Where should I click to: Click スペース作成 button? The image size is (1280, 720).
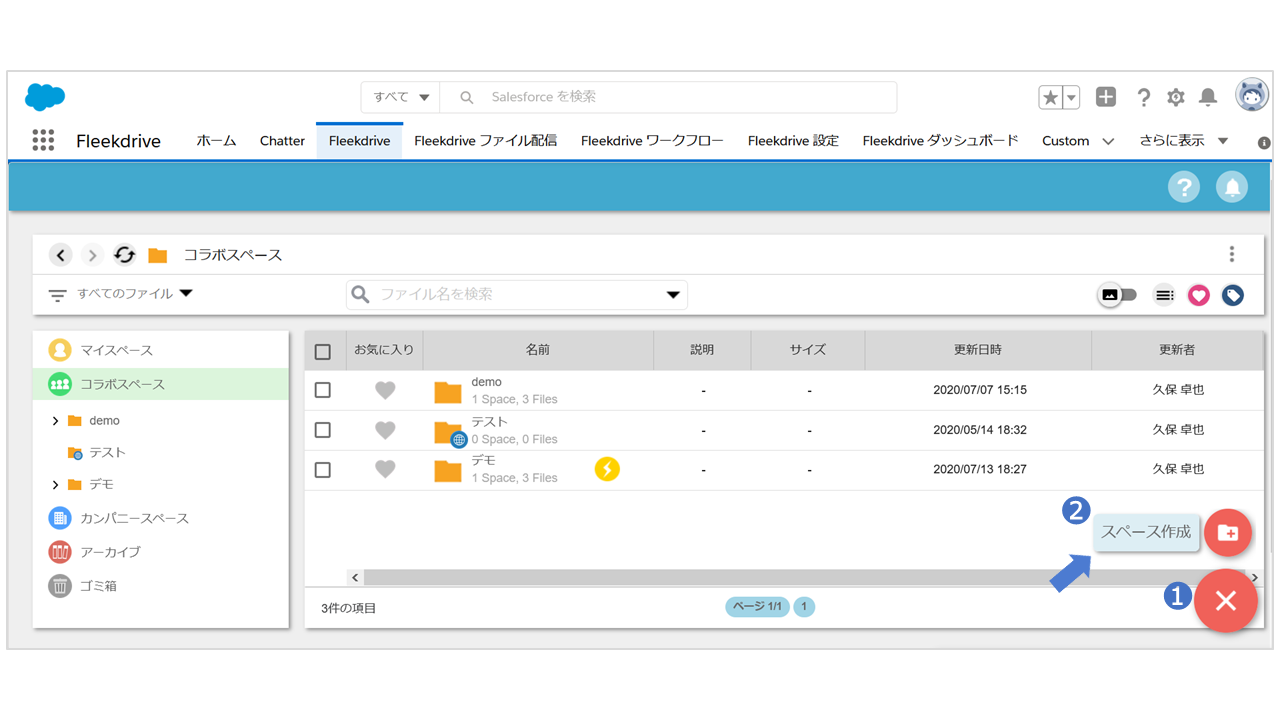[x=1146, y=532]
